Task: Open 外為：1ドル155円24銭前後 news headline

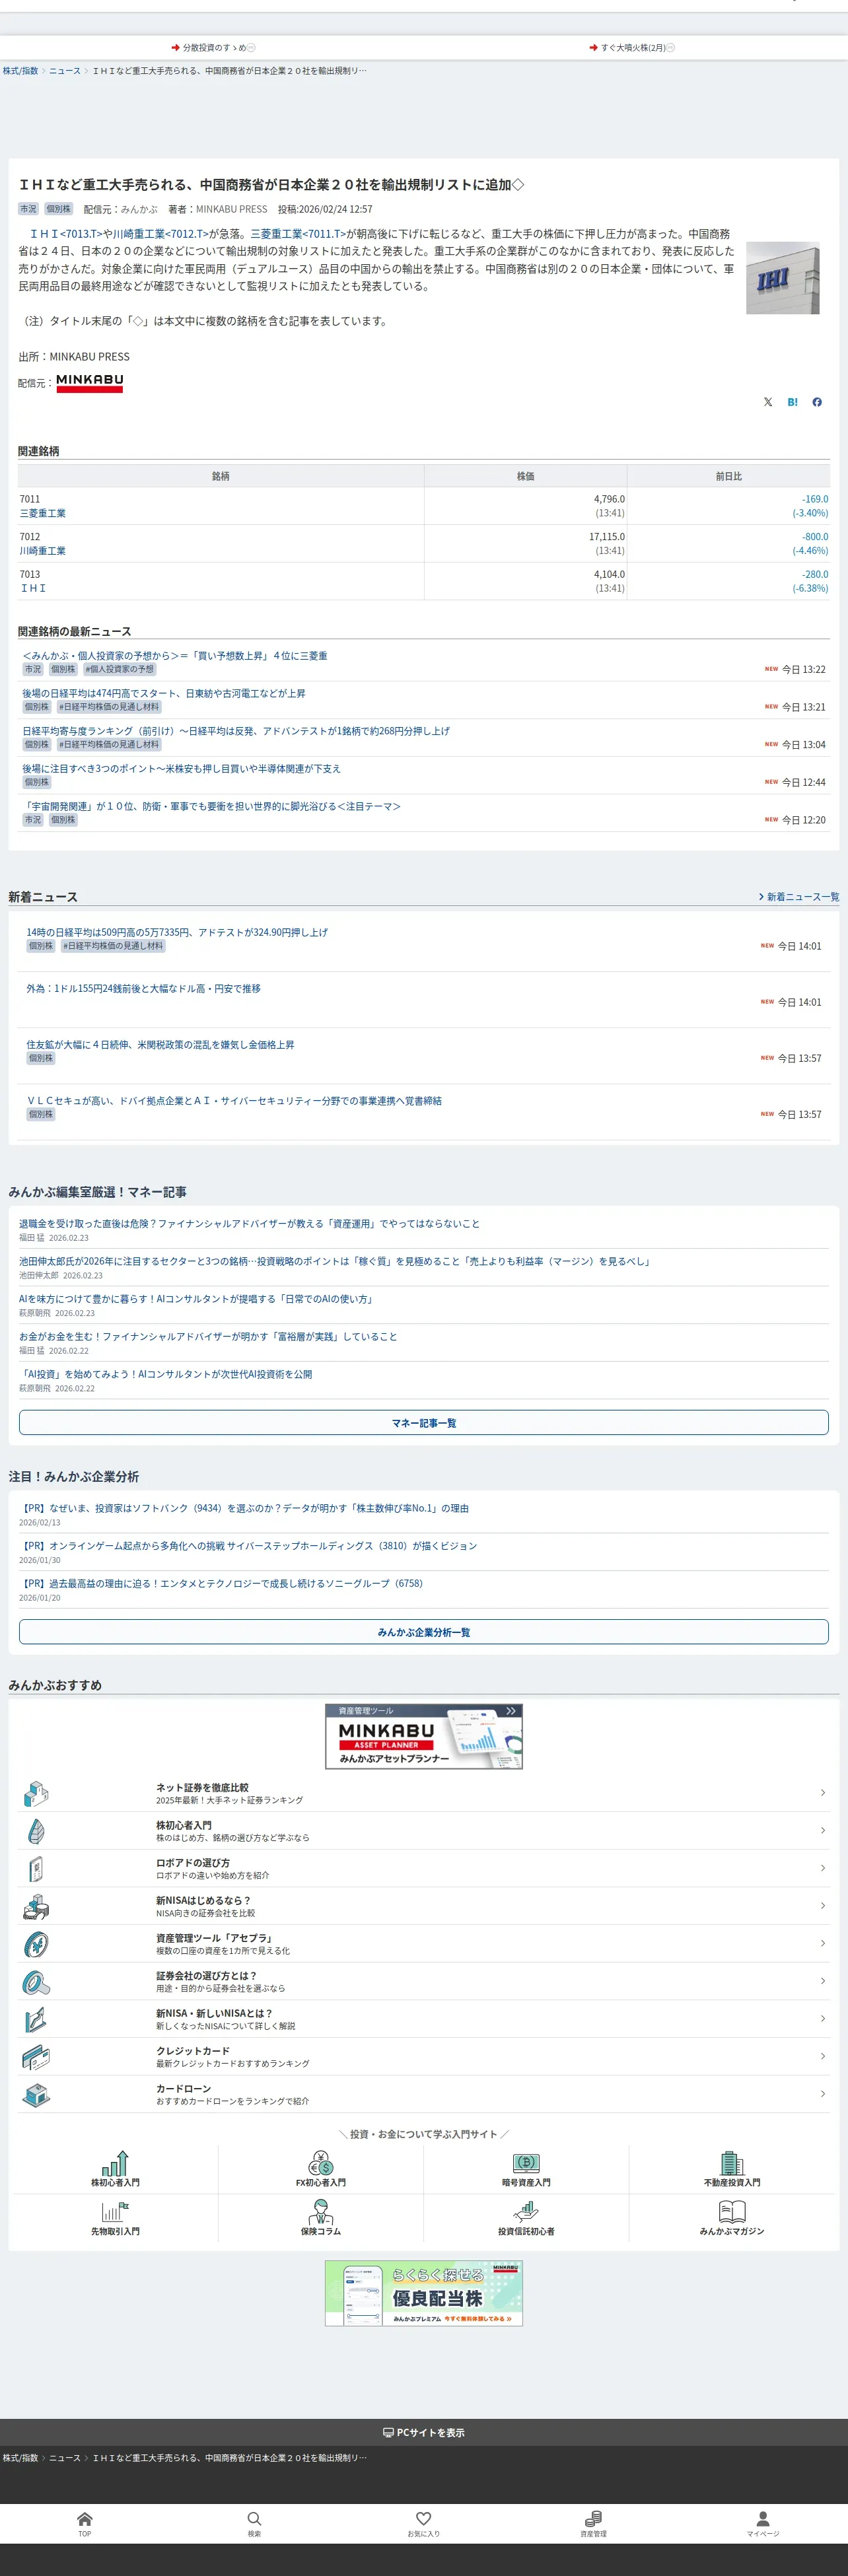Action: (143, 988)
